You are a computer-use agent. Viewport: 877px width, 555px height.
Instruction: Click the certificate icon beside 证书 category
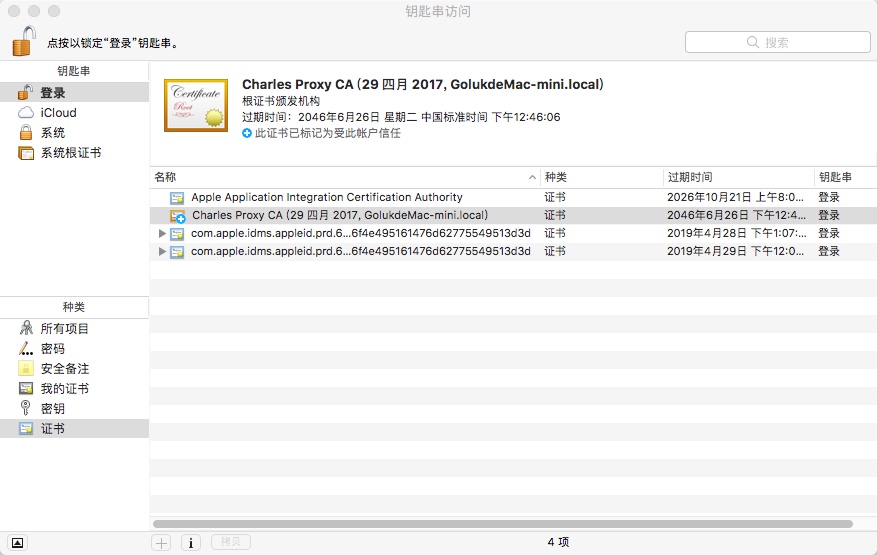click(x=26, y=429)
